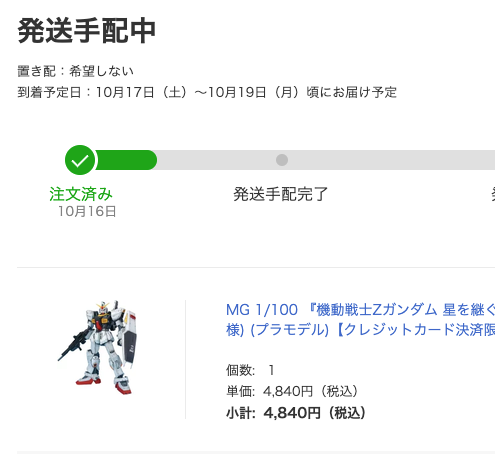This screenshot has width=495, height=454.
Task: Click the green filled progress bar segment
Action: [x=126, y=160]
